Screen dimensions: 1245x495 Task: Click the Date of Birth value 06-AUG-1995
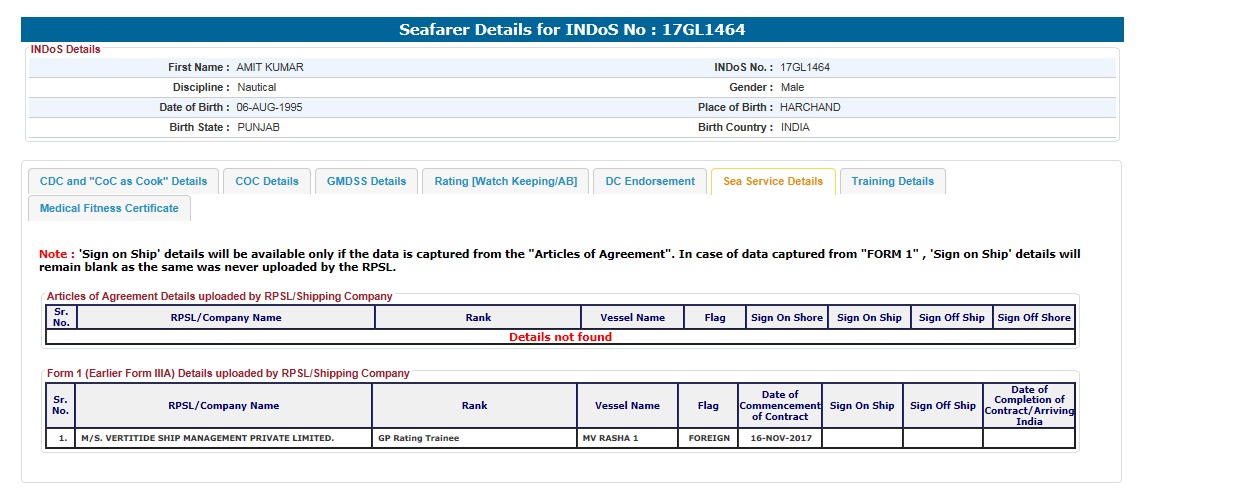270,107
